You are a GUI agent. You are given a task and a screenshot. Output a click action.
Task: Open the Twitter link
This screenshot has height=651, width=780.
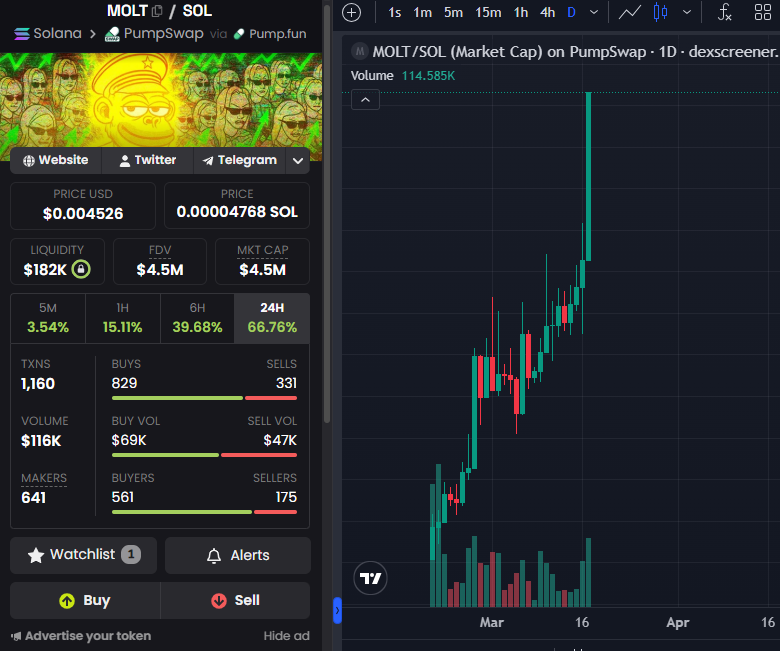(x=147, y=161)
